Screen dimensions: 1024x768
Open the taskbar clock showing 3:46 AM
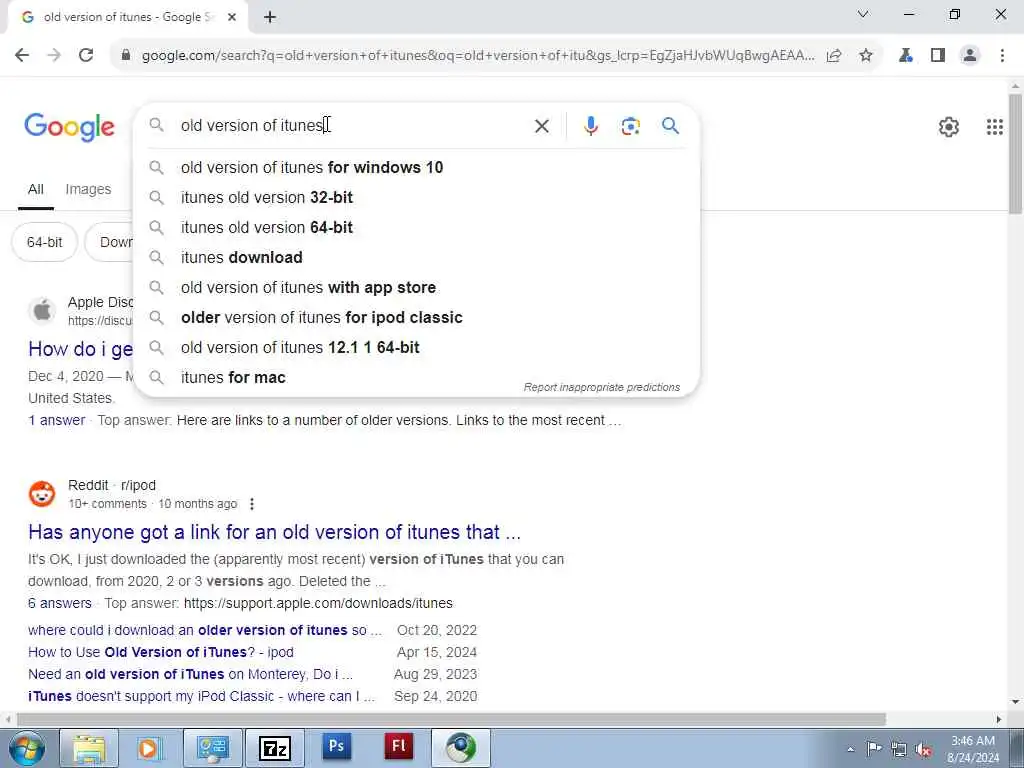(x=973, y=749)
